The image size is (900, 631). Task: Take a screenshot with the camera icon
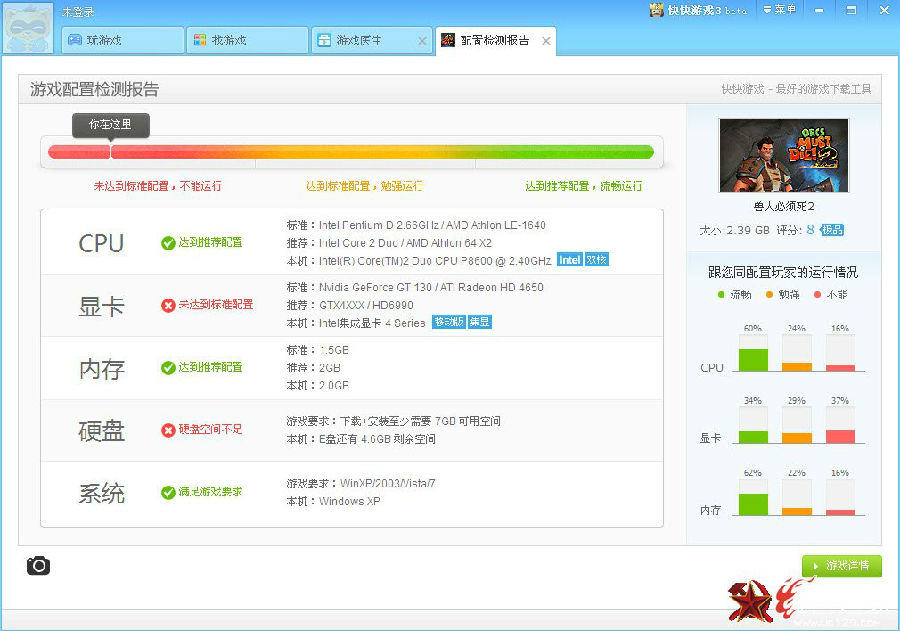tap(38, 566)
